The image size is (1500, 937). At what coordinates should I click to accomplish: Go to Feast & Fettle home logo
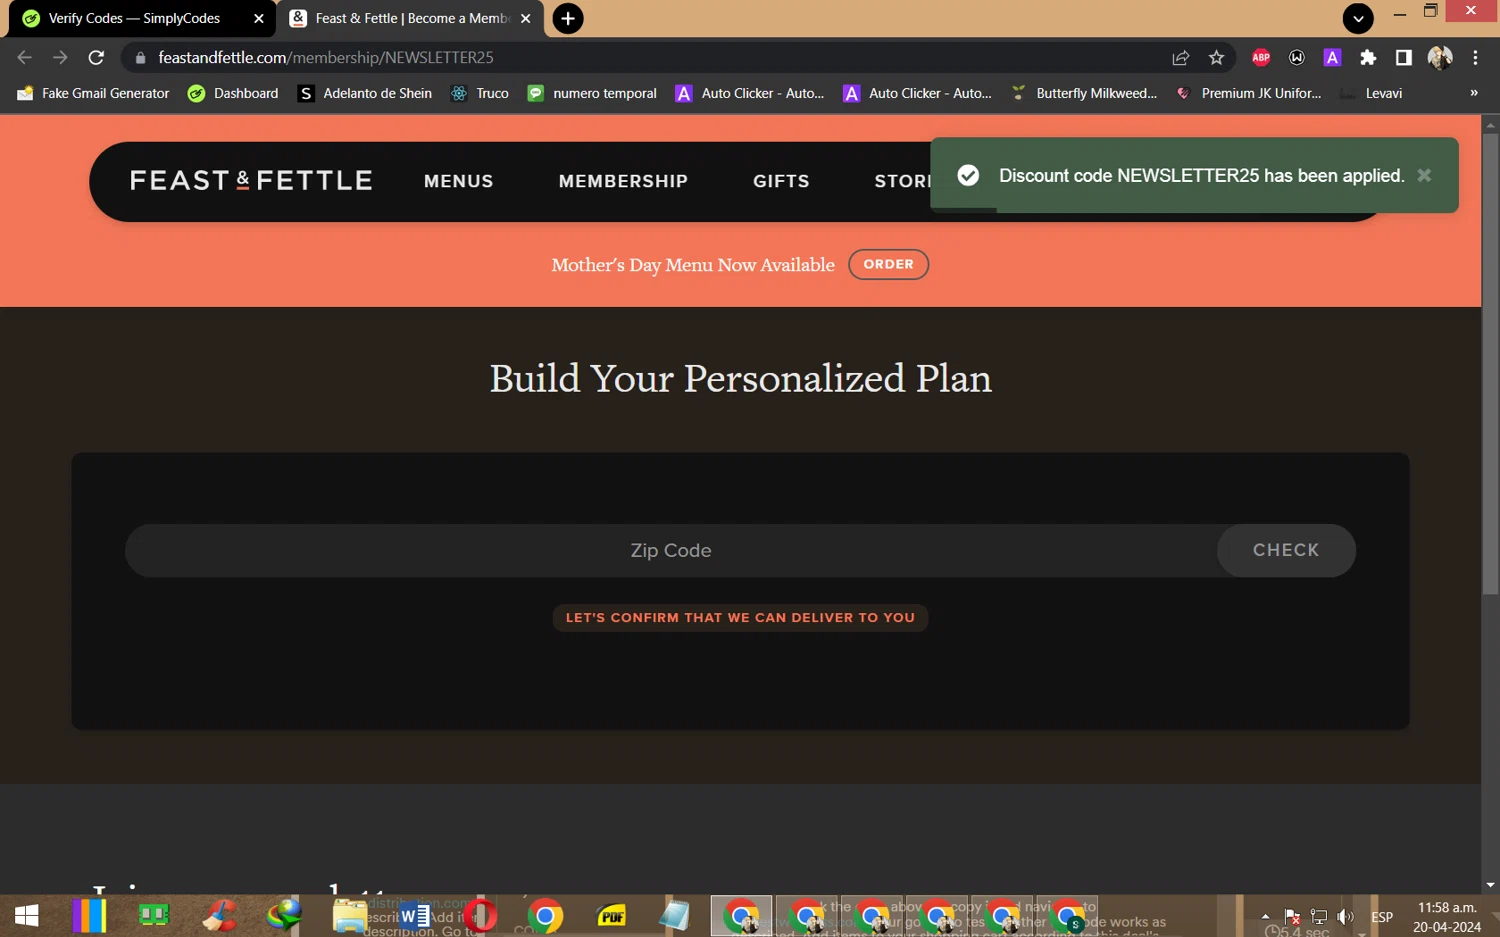(x=251, y=181)
